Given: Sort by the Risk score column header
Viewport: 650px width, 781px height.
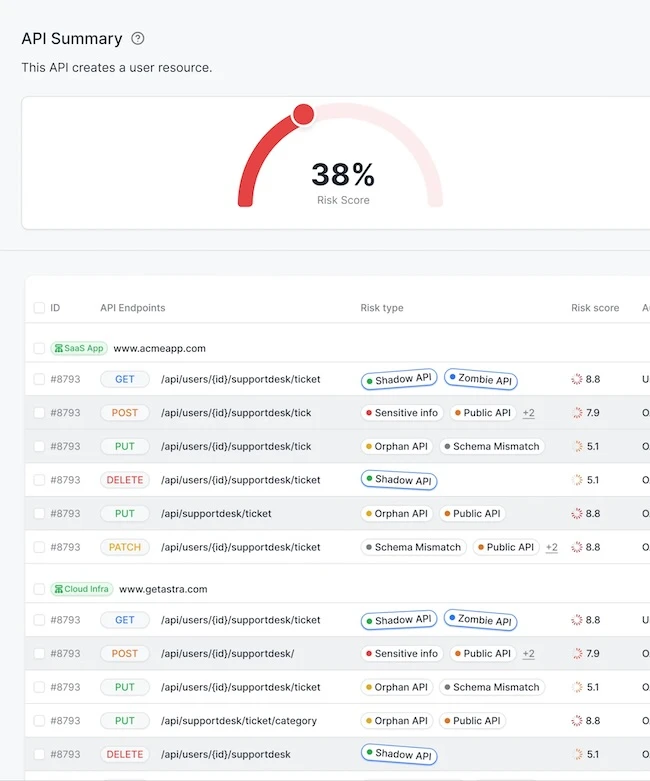Looking at the screenshot, I should pos(595,308).
